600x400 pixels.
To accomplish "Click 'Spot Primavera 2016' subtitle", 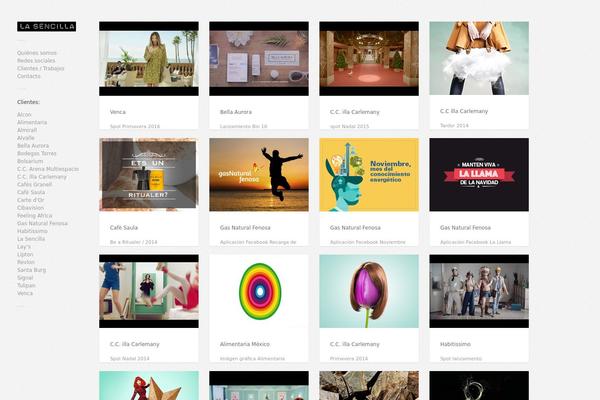I will click(x=135, y=126).
